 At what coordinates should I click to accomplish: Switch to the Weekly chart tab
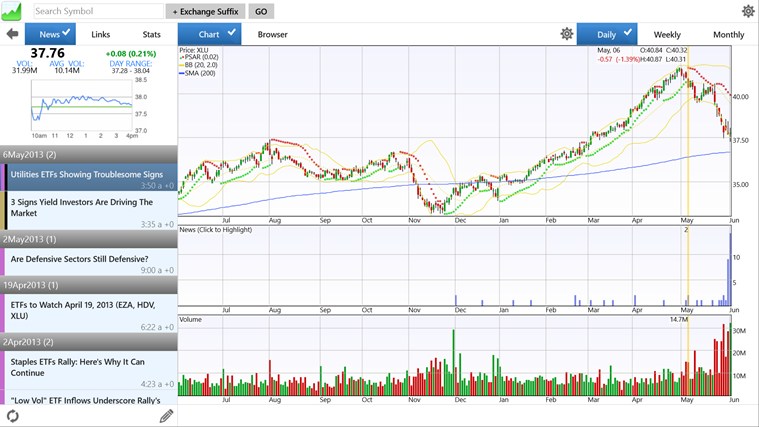[667, 34]
